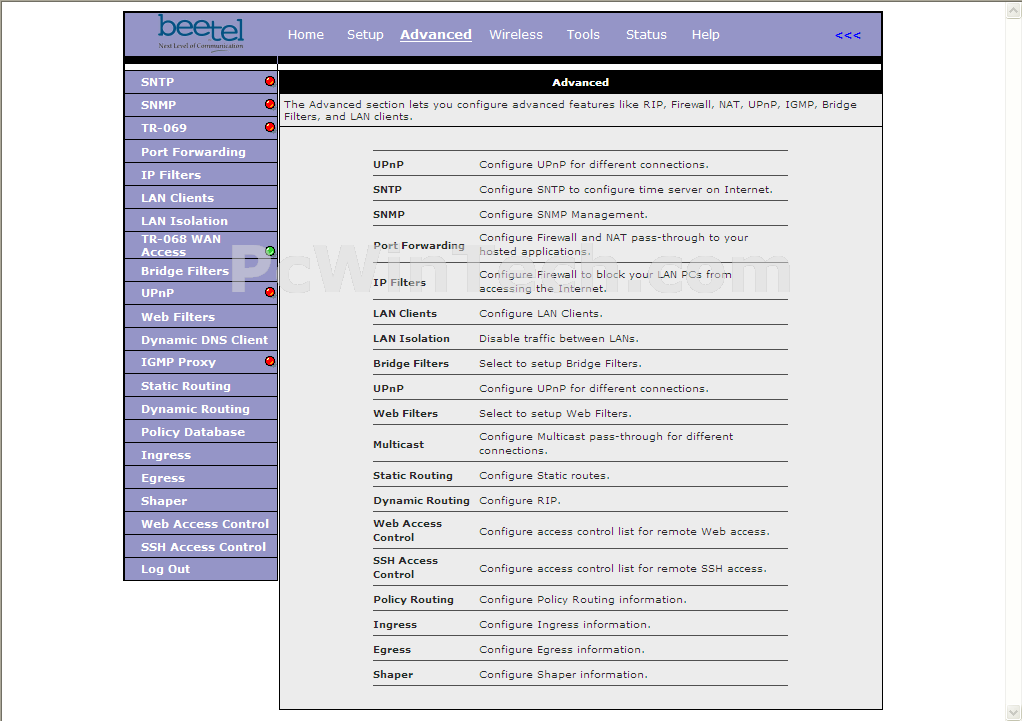Select Shaper in the sidebar menu
The image size is (1022, 721).
pyautogui.click(x=164, y=501)
